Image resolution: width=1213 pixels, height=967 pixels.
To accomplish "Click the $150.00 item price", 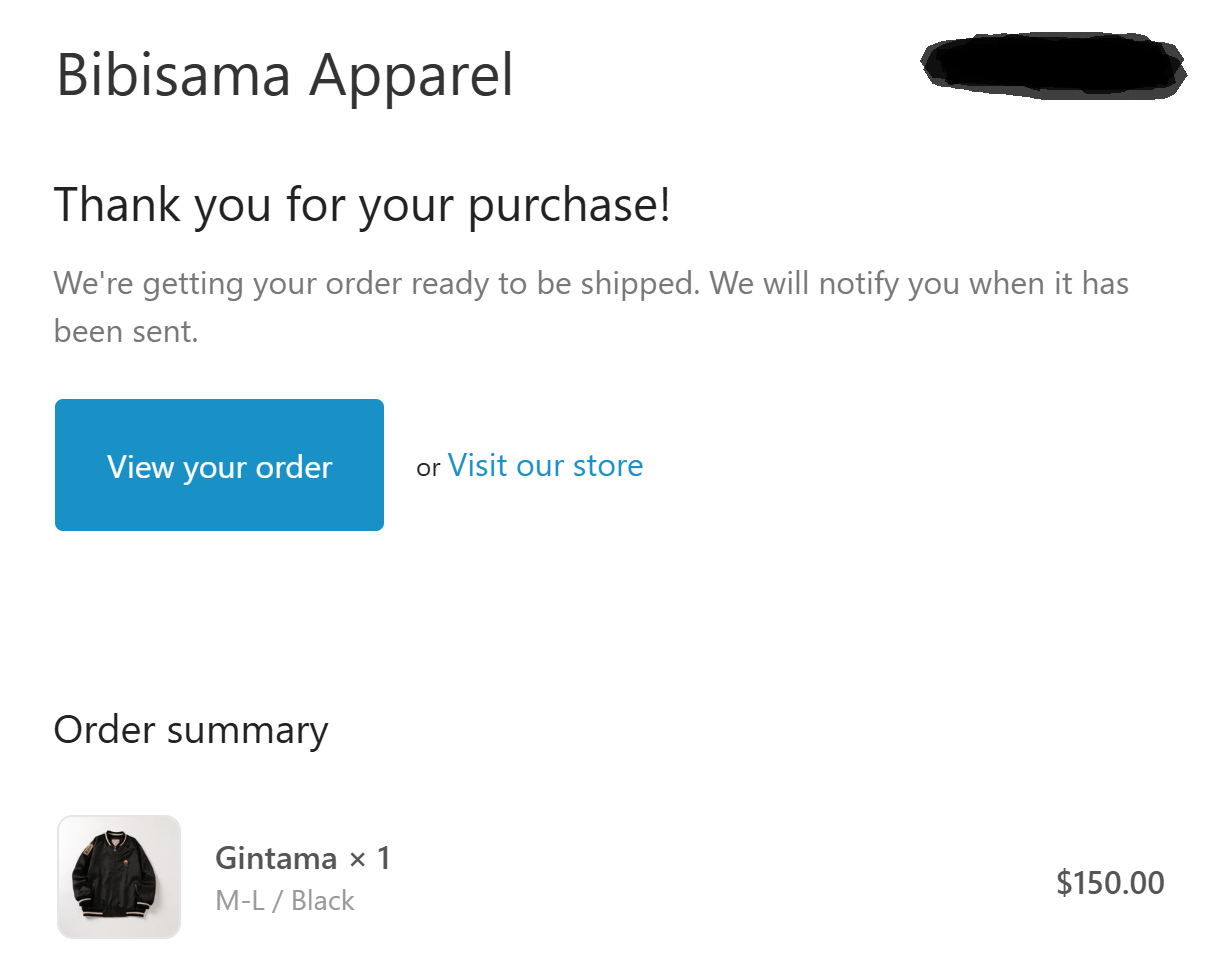I will [1110, 883].
